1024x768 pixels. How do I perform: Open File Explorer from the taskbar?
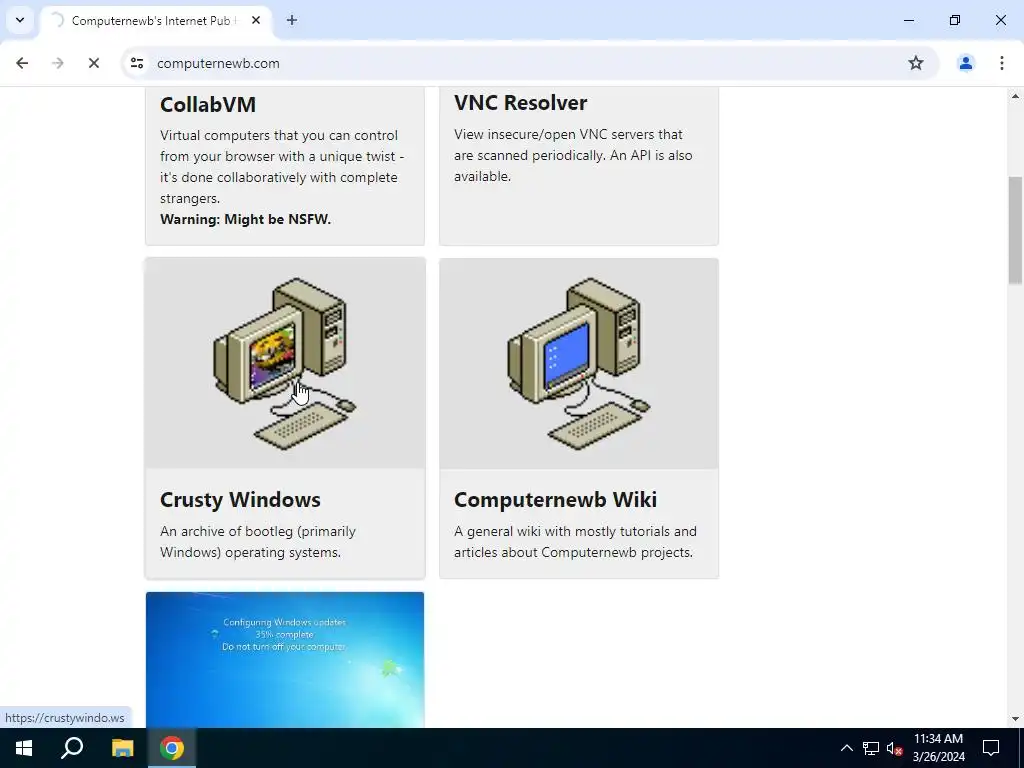click(122, 748)
